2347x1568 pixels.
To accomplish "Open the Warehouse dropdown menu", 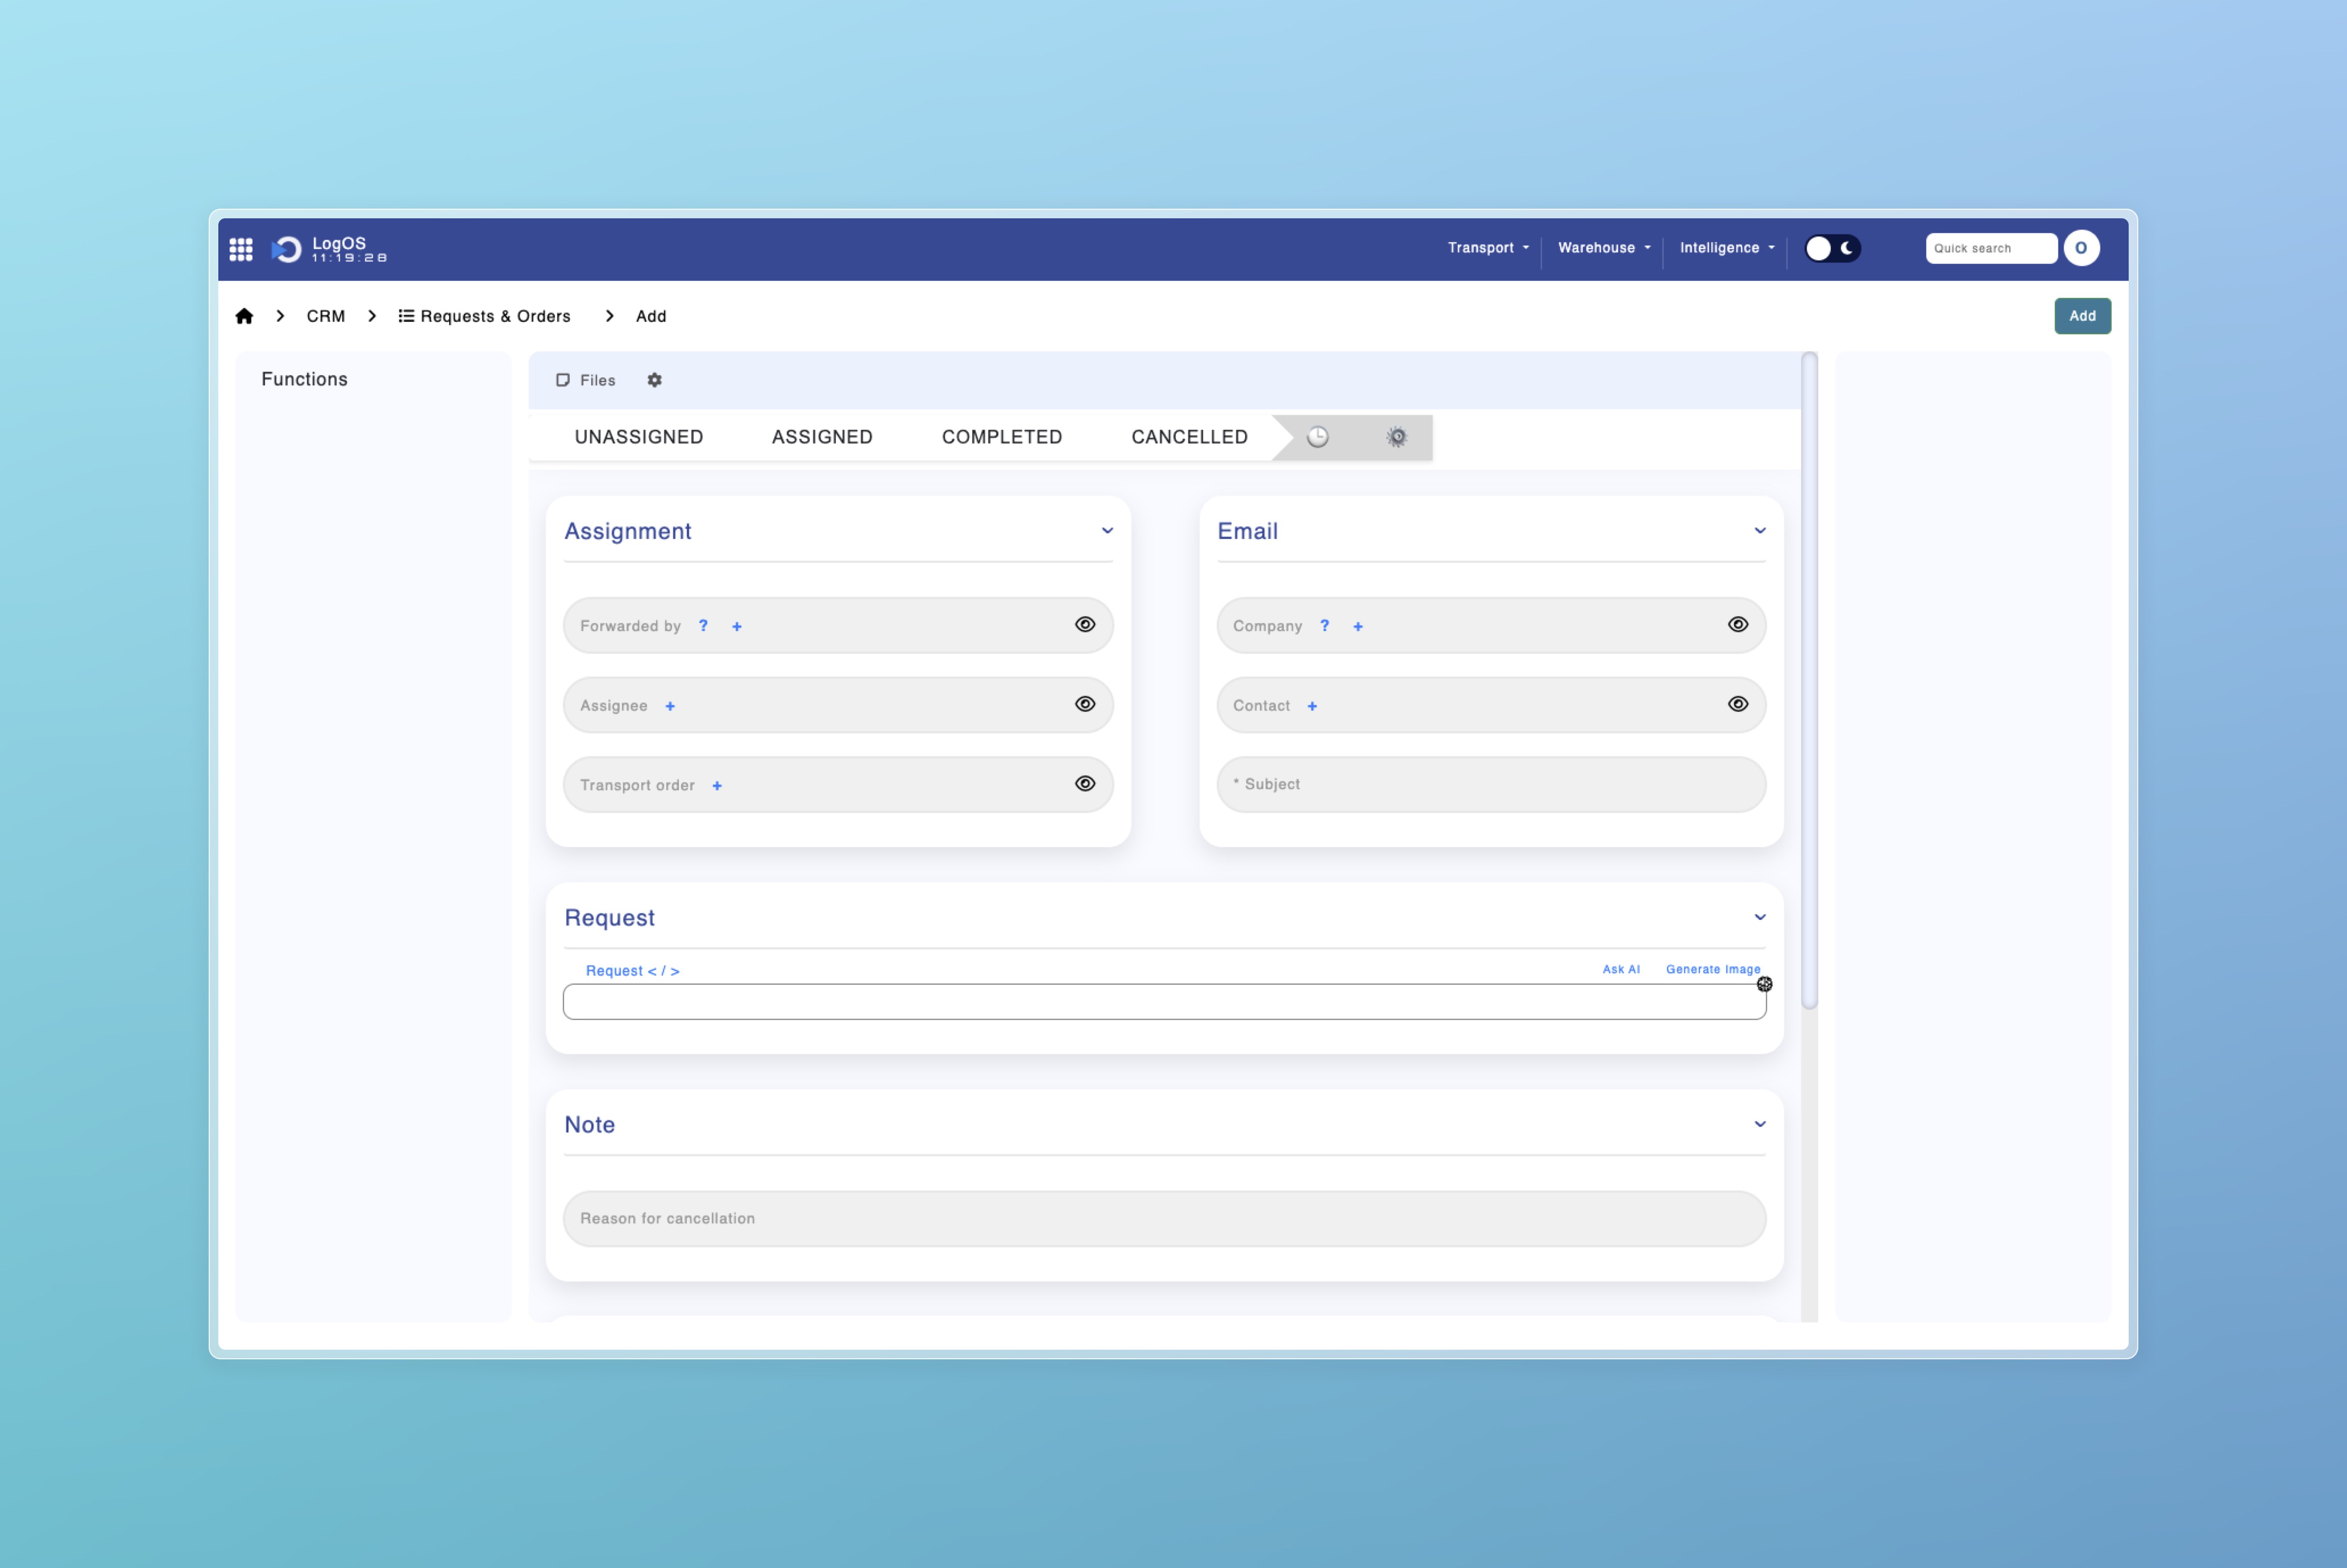I will coord(1604,248).
